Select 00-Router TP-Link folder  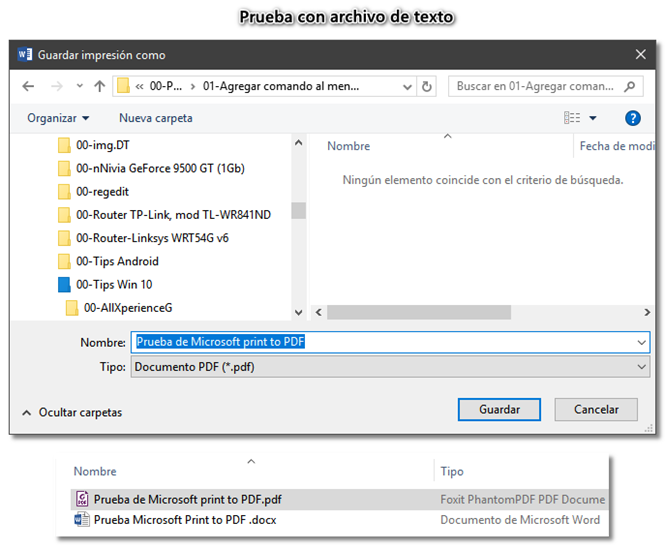point(164,215)
